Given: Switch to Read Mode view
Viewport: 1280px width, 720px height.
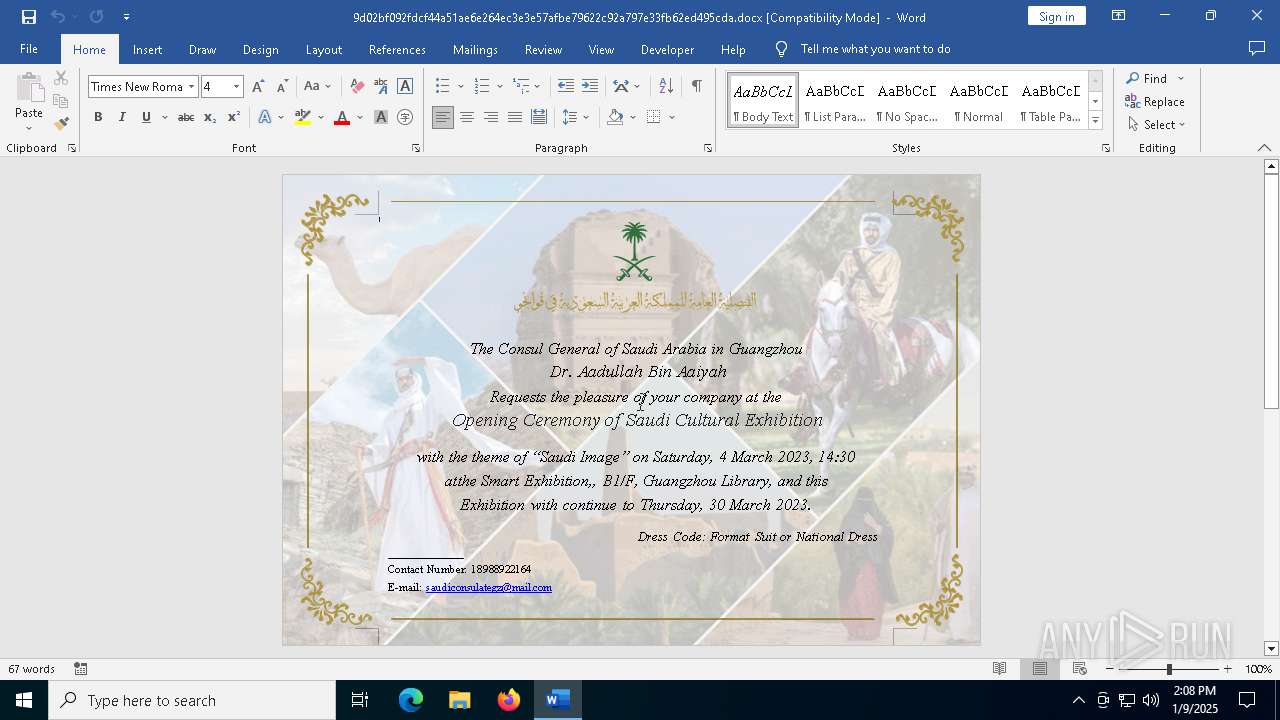Looking at the screenshot, I should (x=999, y=669).
